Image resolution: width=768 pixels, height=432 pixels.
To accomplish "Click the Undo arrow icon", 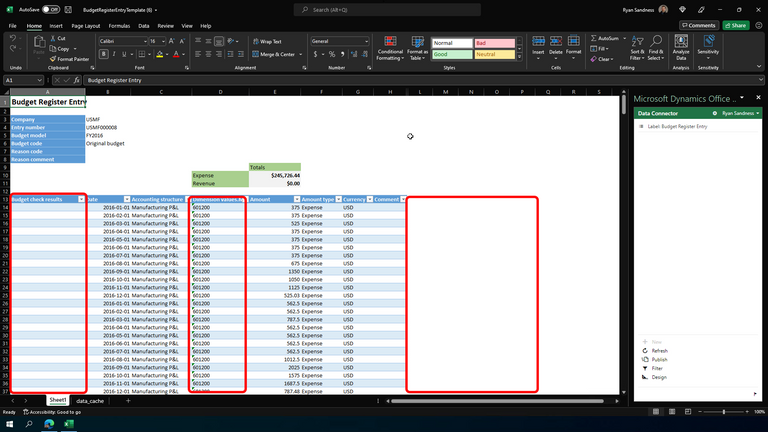I will click(x=13, y=38).
